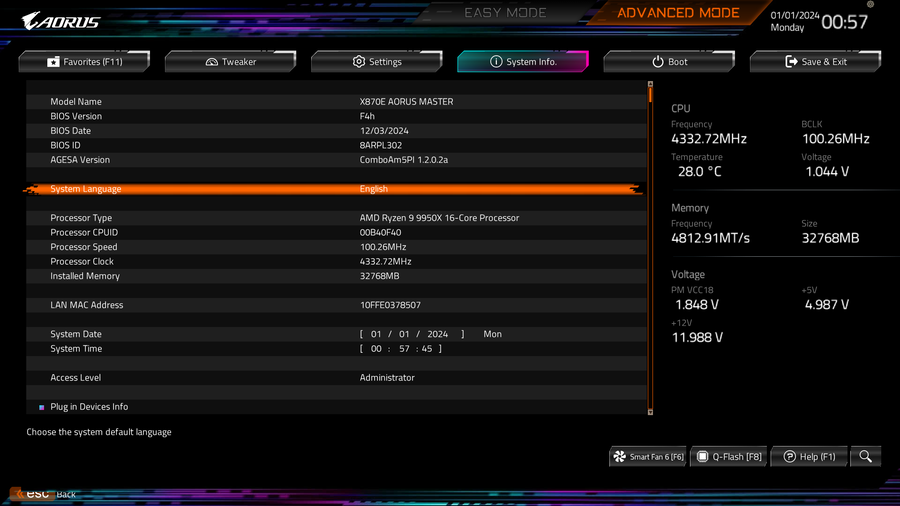900x506 pixels.
Task: Open Help (F1)
Action: [809, 457]
